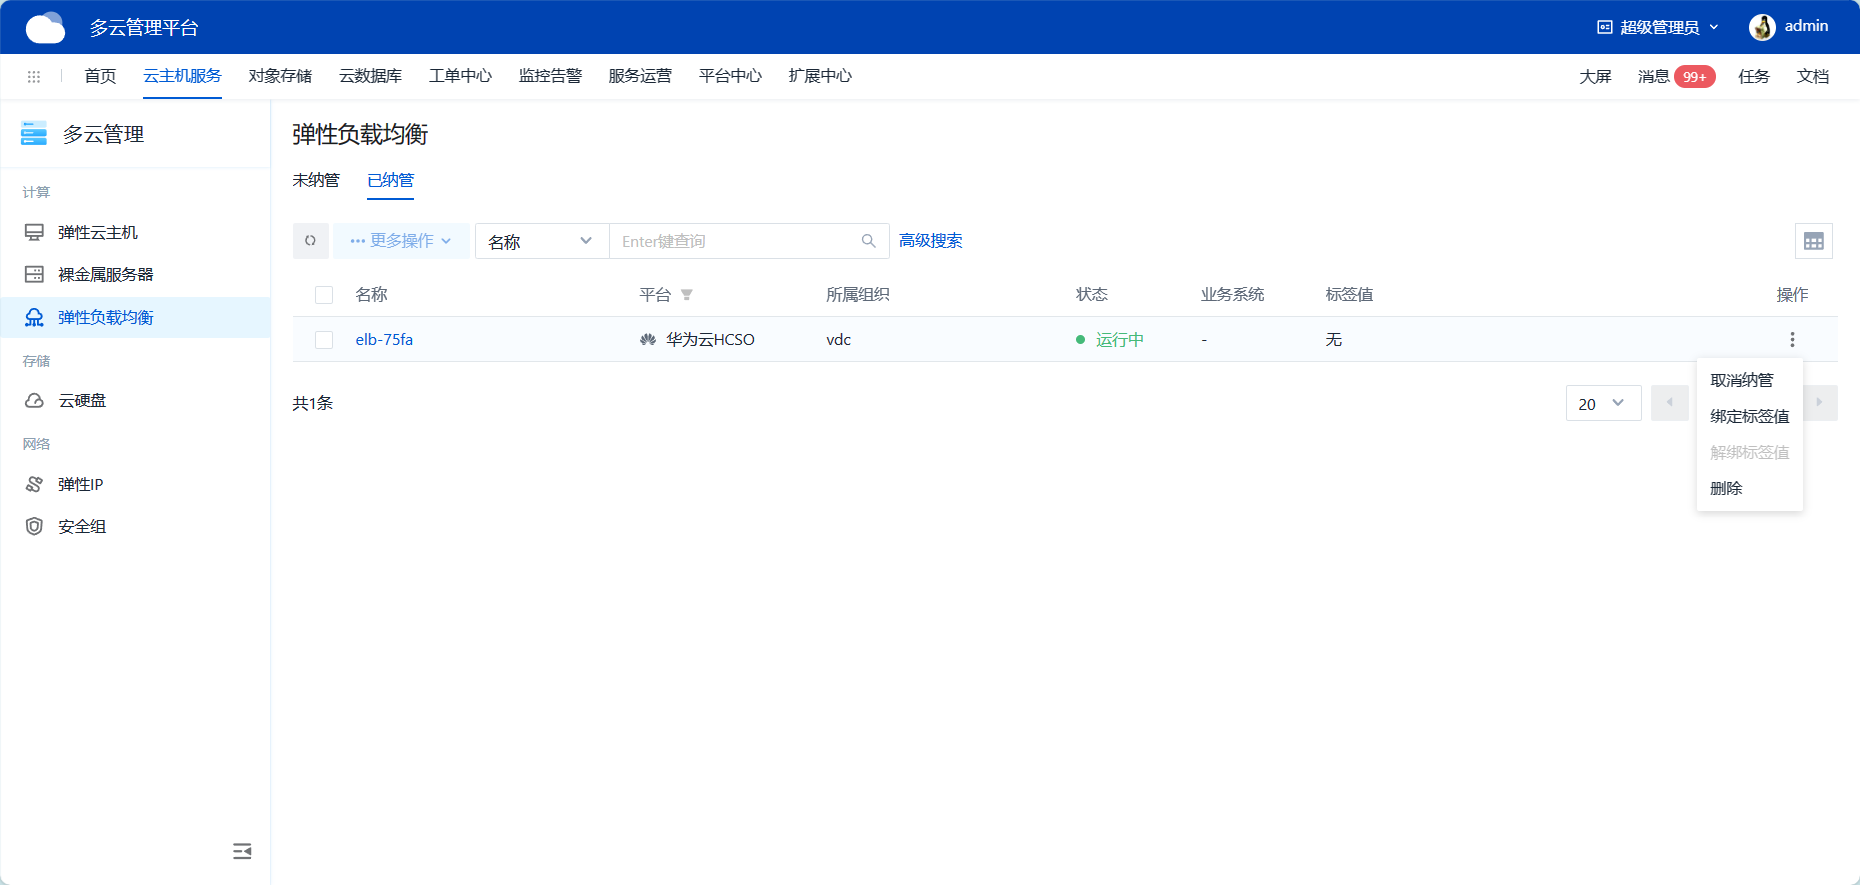Select all rows with header checkbox
This screenshot has width=1860, height=885.
324,295
